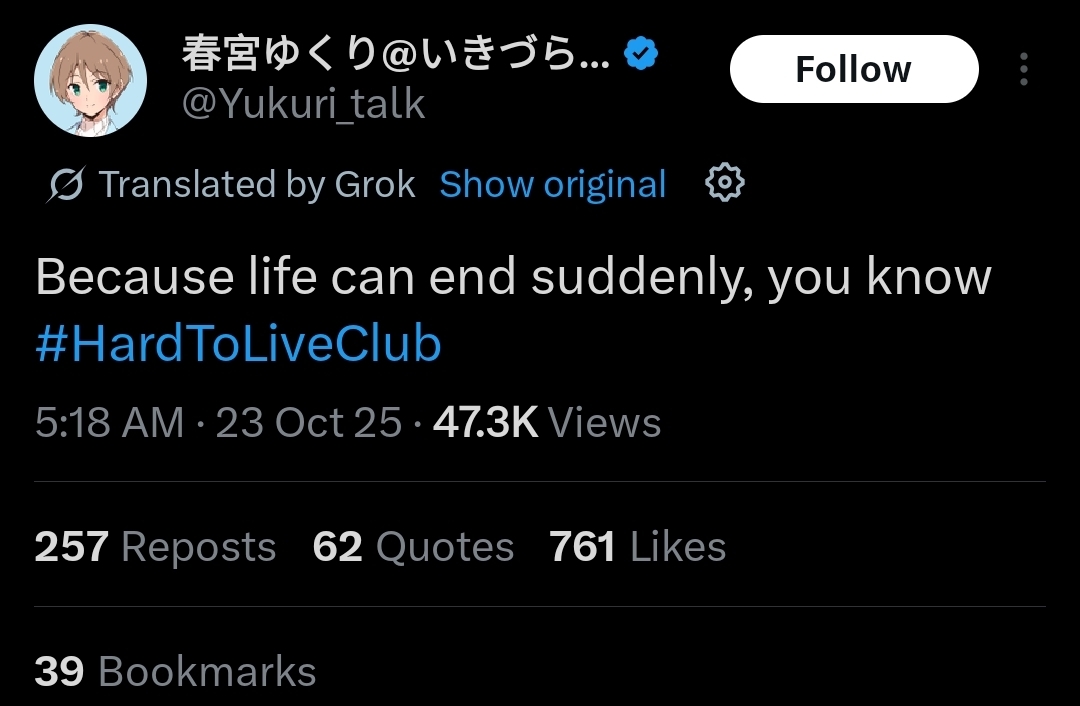The height and width of the screenshot is (706, 1080).
Task: Click the 23 Oct 25 date
Action: [309, 422]
